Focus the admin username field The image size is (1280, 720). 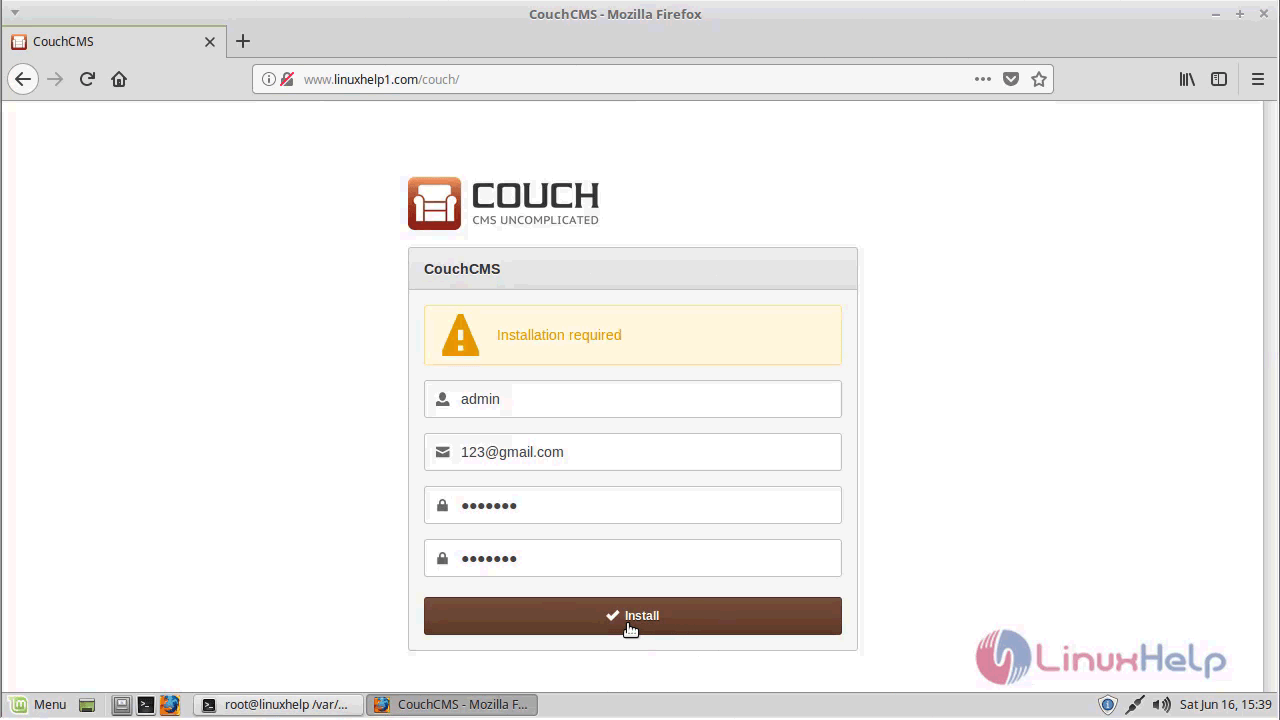coord(632,399)
